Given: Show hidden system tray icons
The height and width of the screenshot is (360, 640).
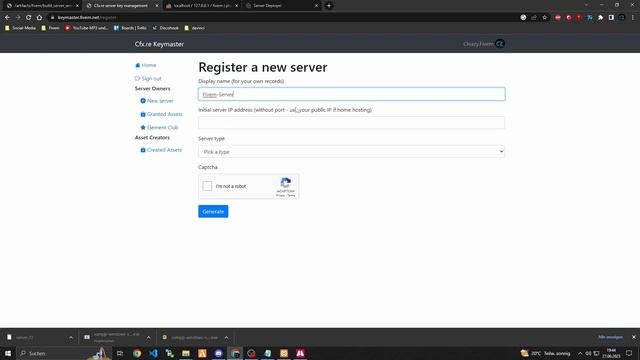Looking at the screenshot, I should click(580, 353).
